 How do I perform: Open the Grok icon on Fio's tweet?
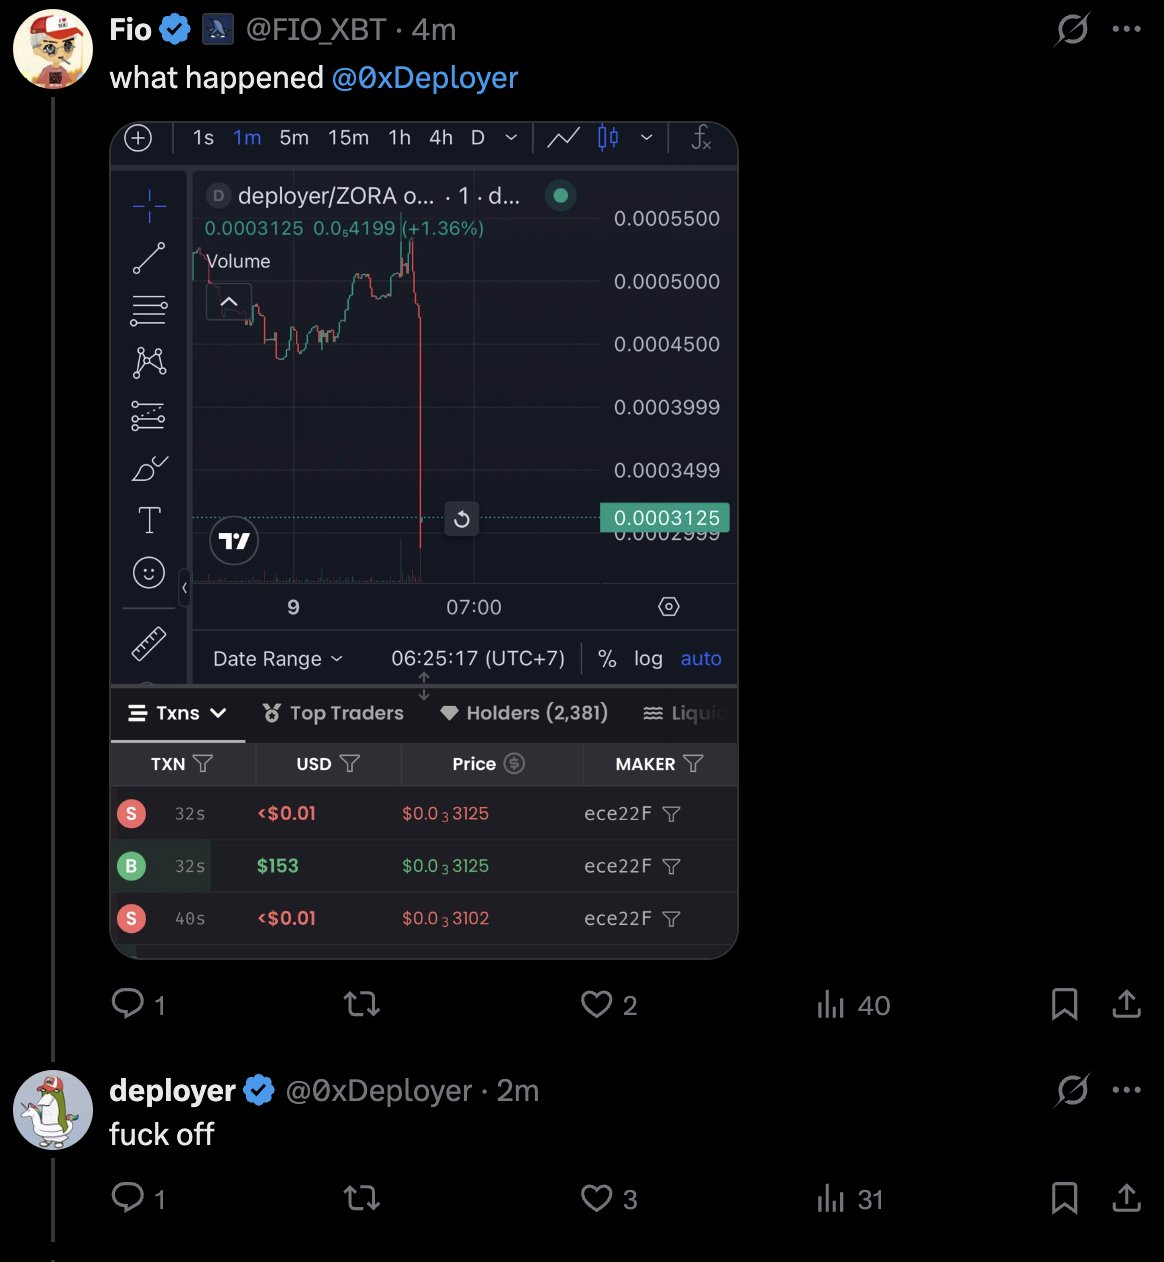click(1072, 29)
